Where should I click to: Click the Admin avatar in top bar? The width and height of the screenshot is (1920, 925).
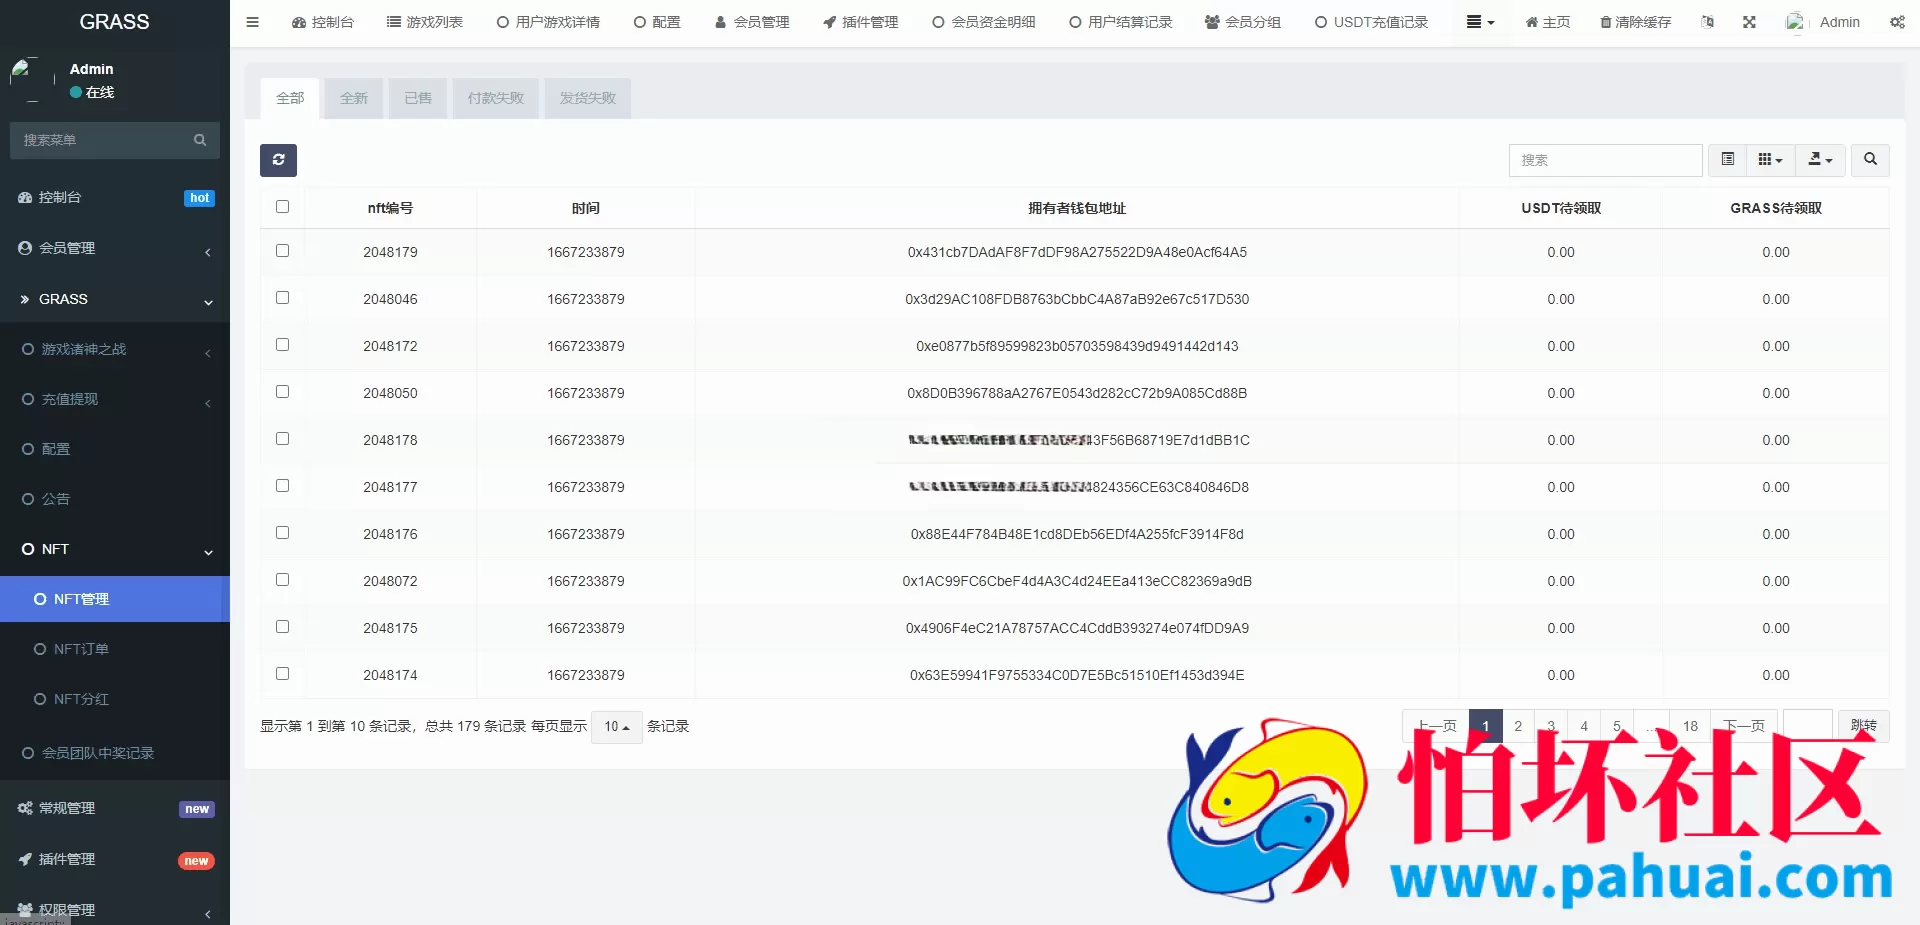(1797, 22)
